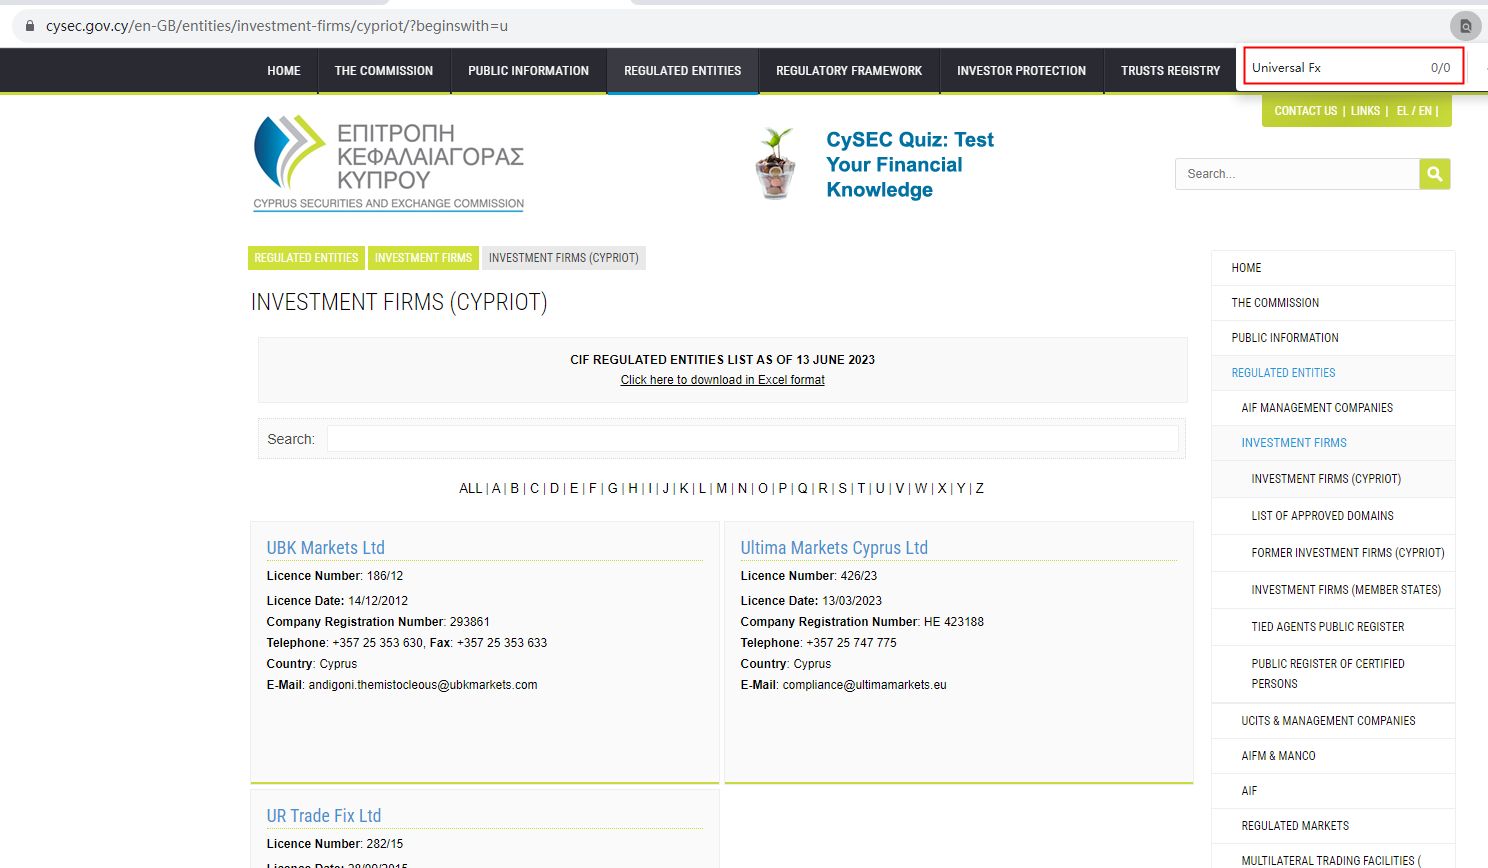1488x868 pixels.
Task: Click the site Search... input box
Action: pyautogui.click(x=1297, y=174)
